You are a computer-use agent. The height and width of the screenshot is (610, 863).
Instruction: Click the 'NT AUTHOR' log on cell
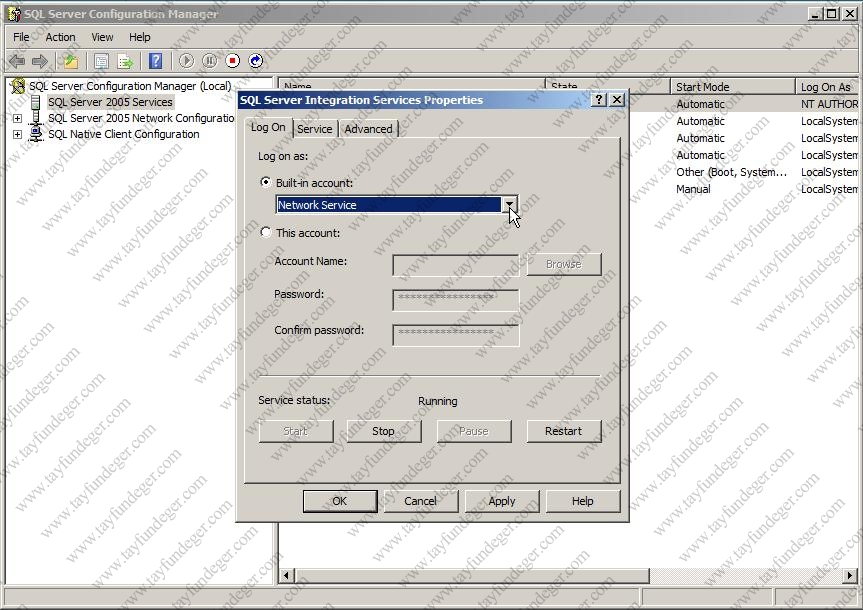829,104
